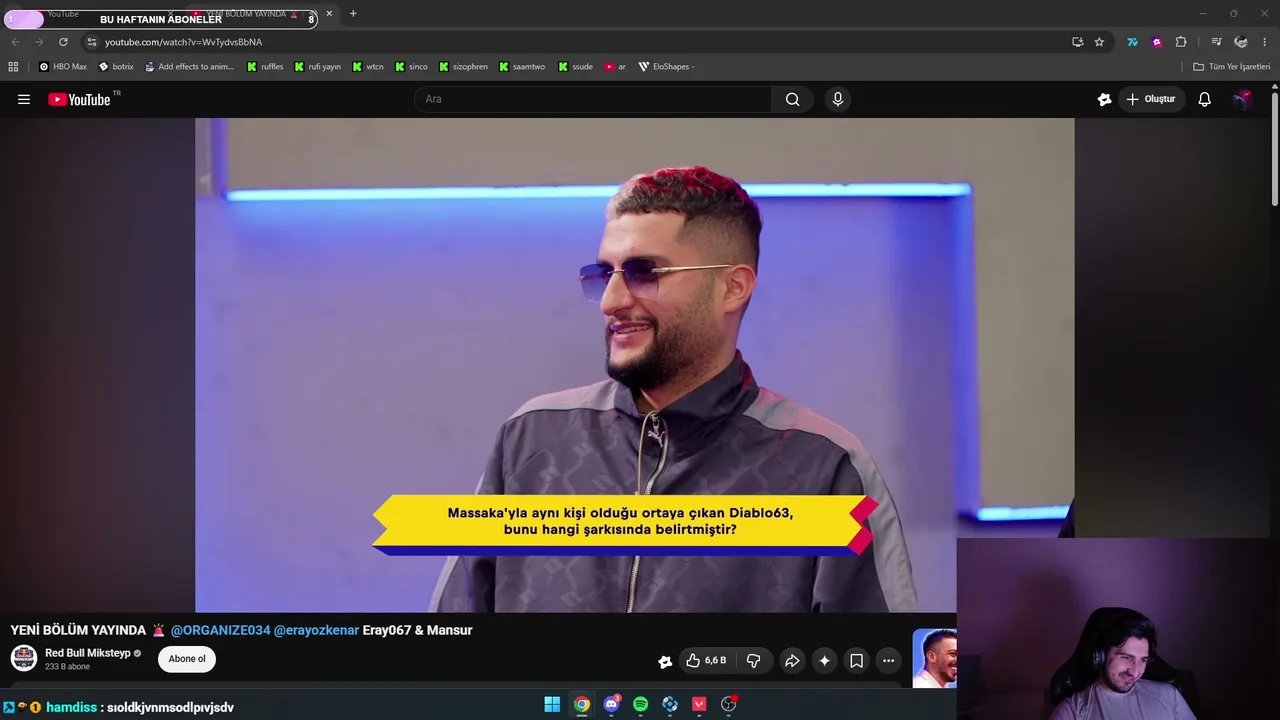This screenshot has width=1280, height=720.
Task: Open the 7TV extension
Action: pos(1132,42)
